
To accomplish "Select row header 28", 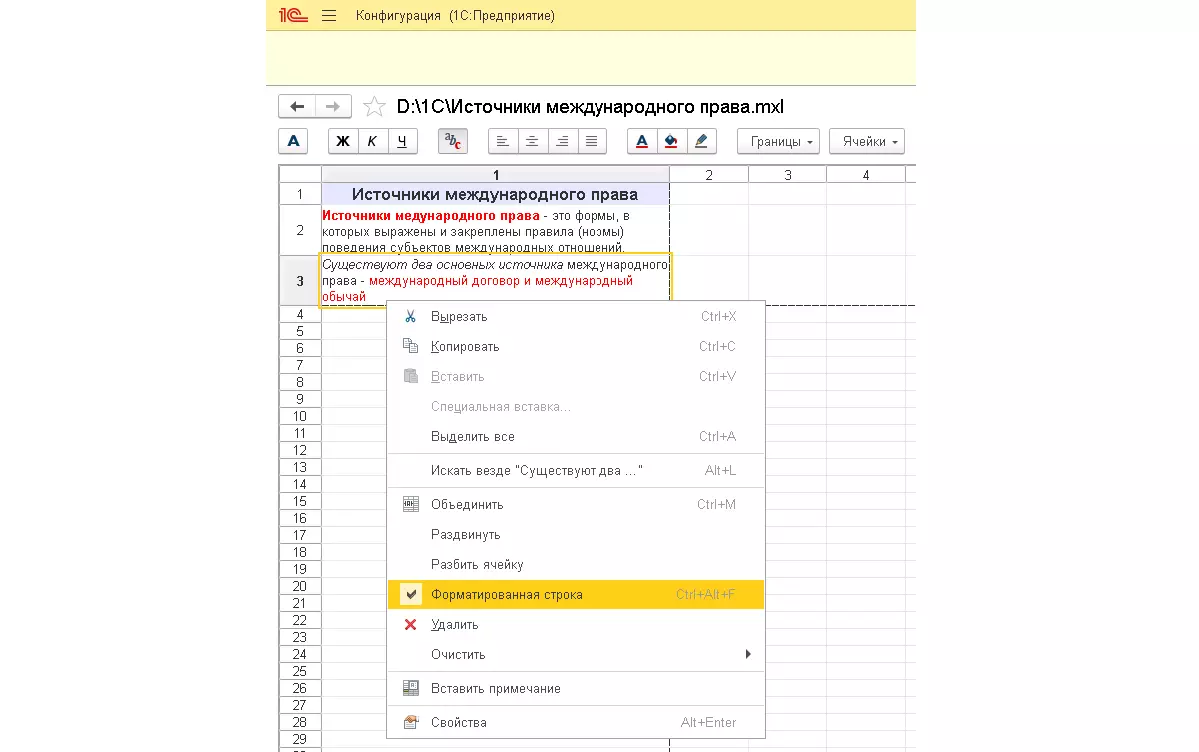I will point(300,722).
